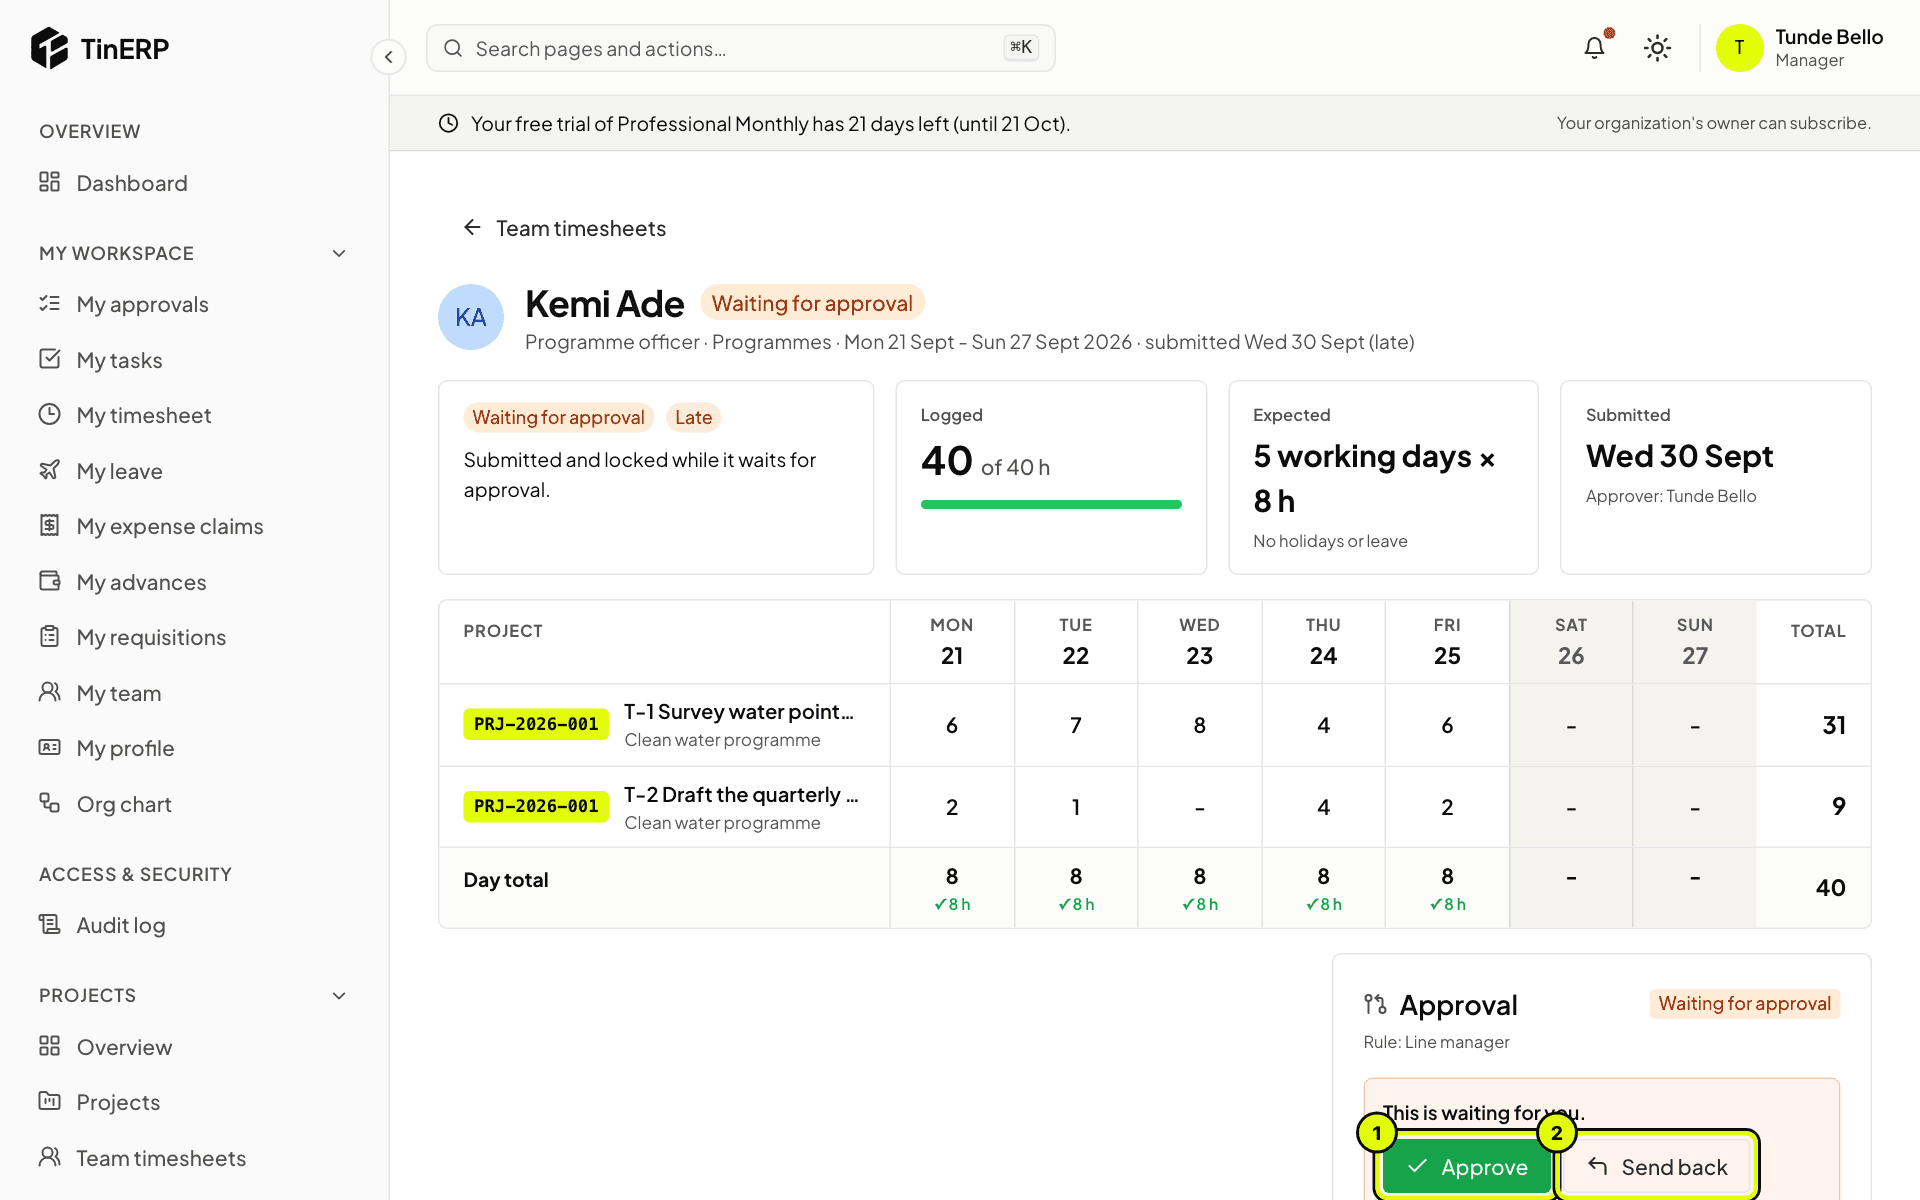Click Approver: Tunde Bello text

click(1671, 496)
